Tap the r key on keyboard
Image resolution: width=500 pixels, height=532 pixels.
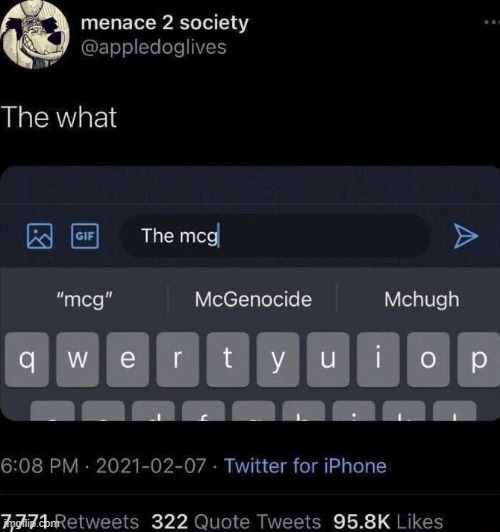177,359
